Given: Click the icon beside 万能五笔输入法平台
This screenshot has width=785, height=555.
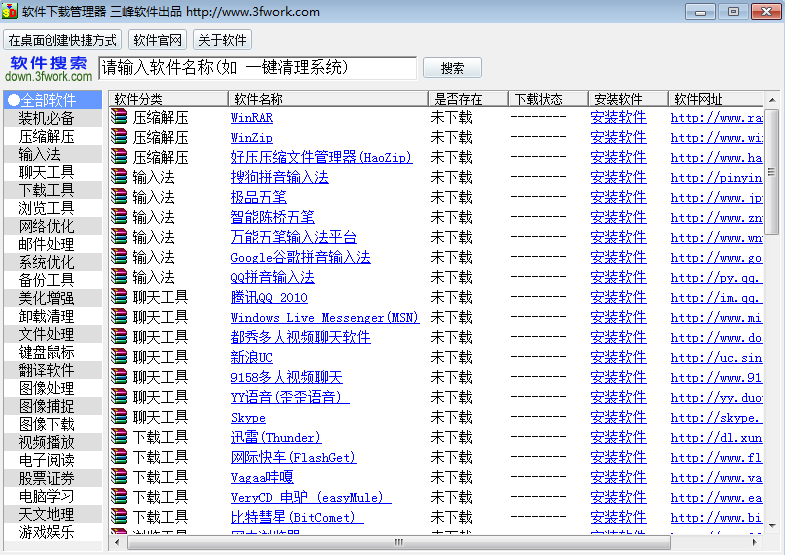Looking at the screenshot, I should click(119, 237).
